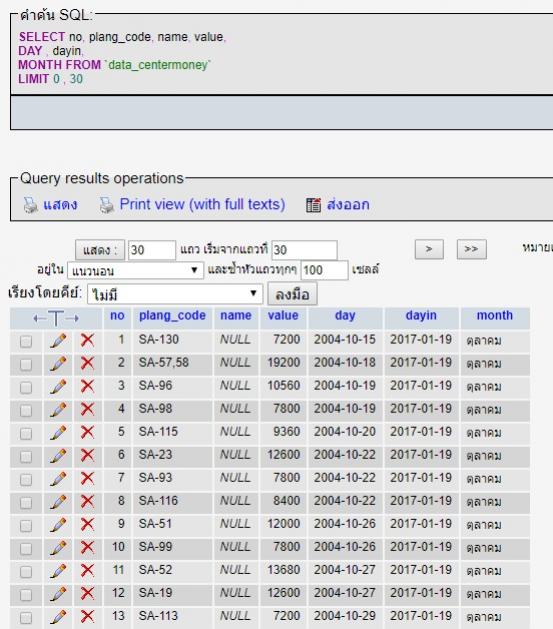
Task: Edit row SA-98 with pencil icon
Action: 58,410
